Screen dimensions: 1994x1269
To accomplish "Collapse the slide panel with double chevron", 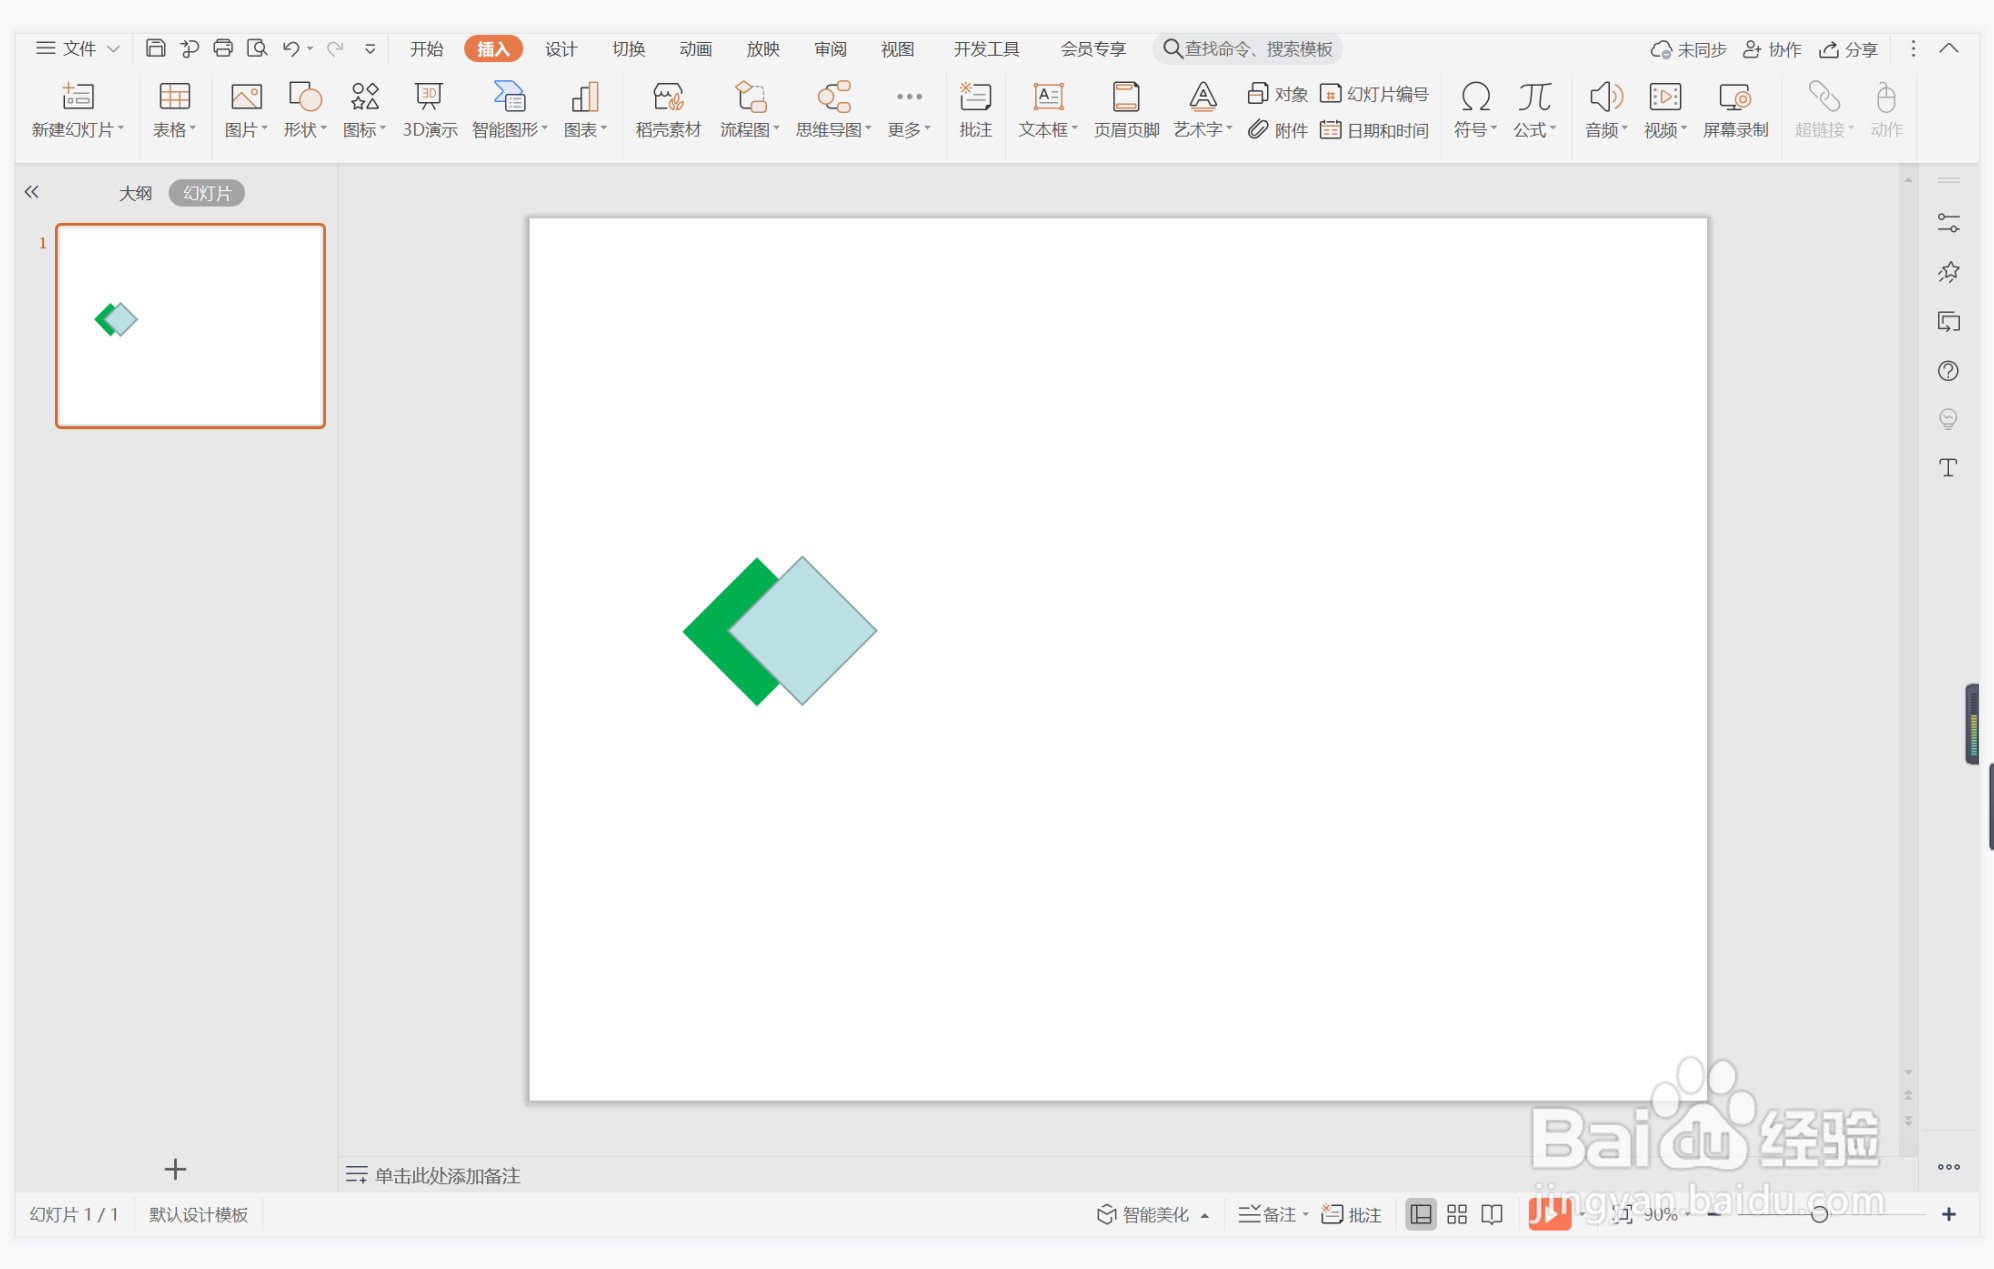I will (x=32, y=192).
